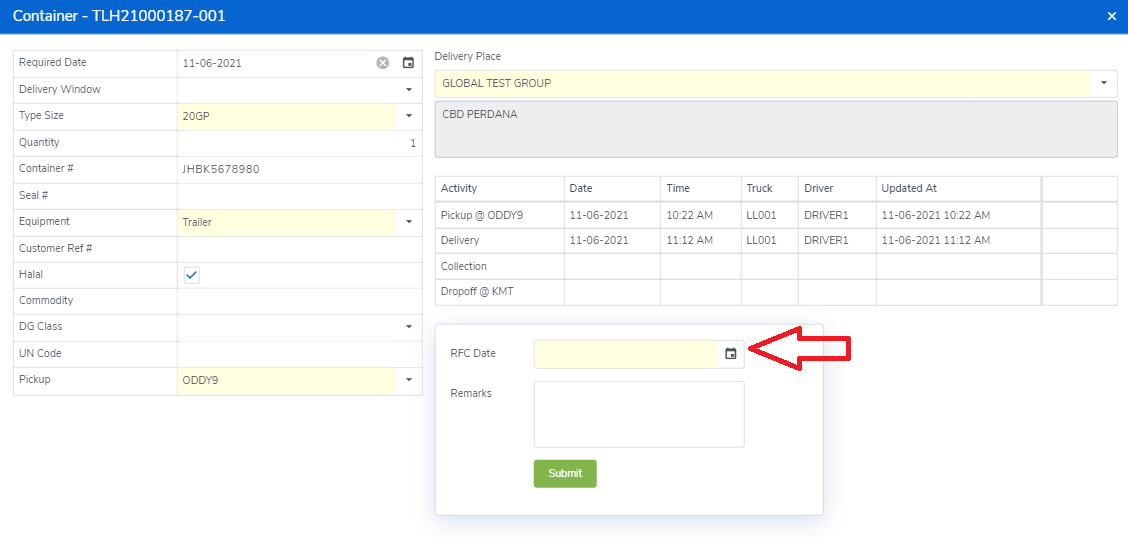Uncheck the Halal checkbox

pos(192,275)
